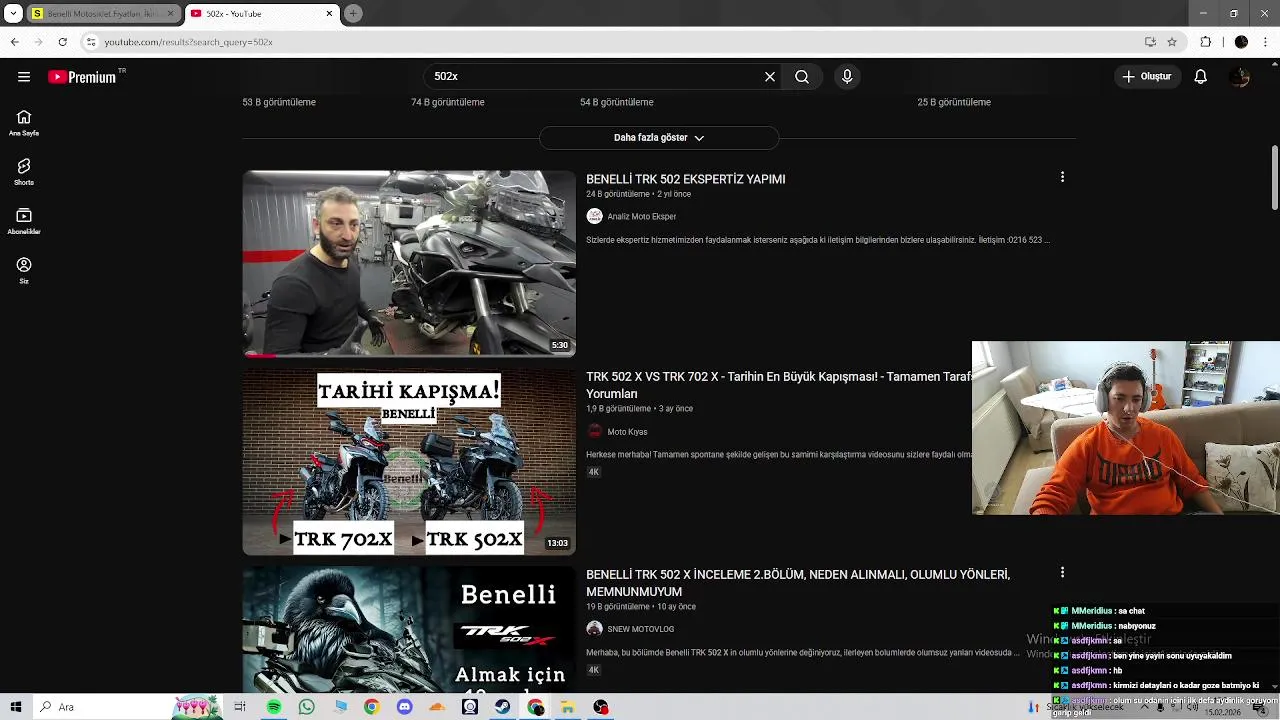The width and height of the screenshot is (1280, 720).
Task: Open a new Chrome tab with plus
Action: (x=353, y=13)
